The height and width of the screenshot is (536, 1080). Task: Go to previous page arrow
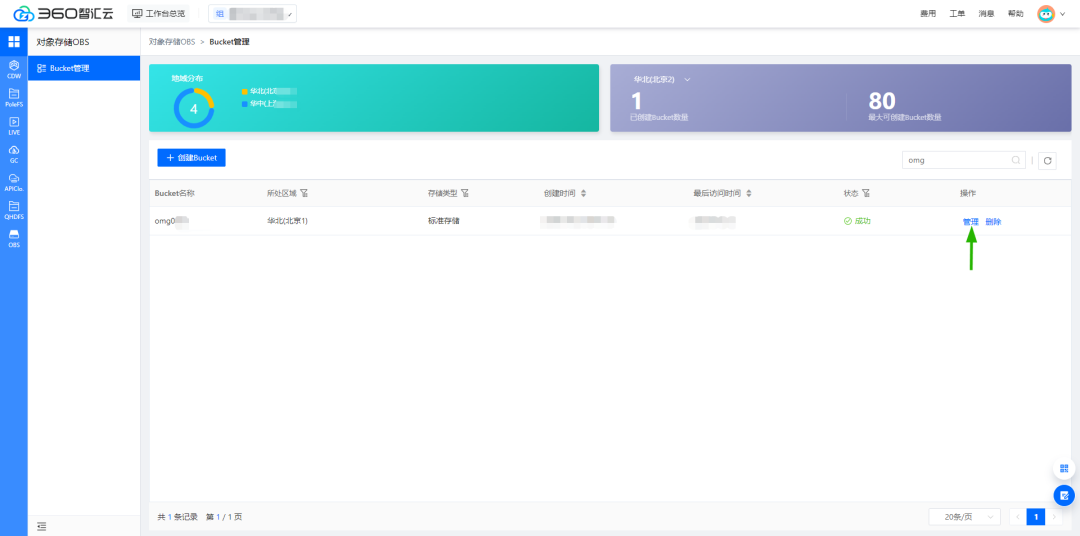pos(1017,517)
